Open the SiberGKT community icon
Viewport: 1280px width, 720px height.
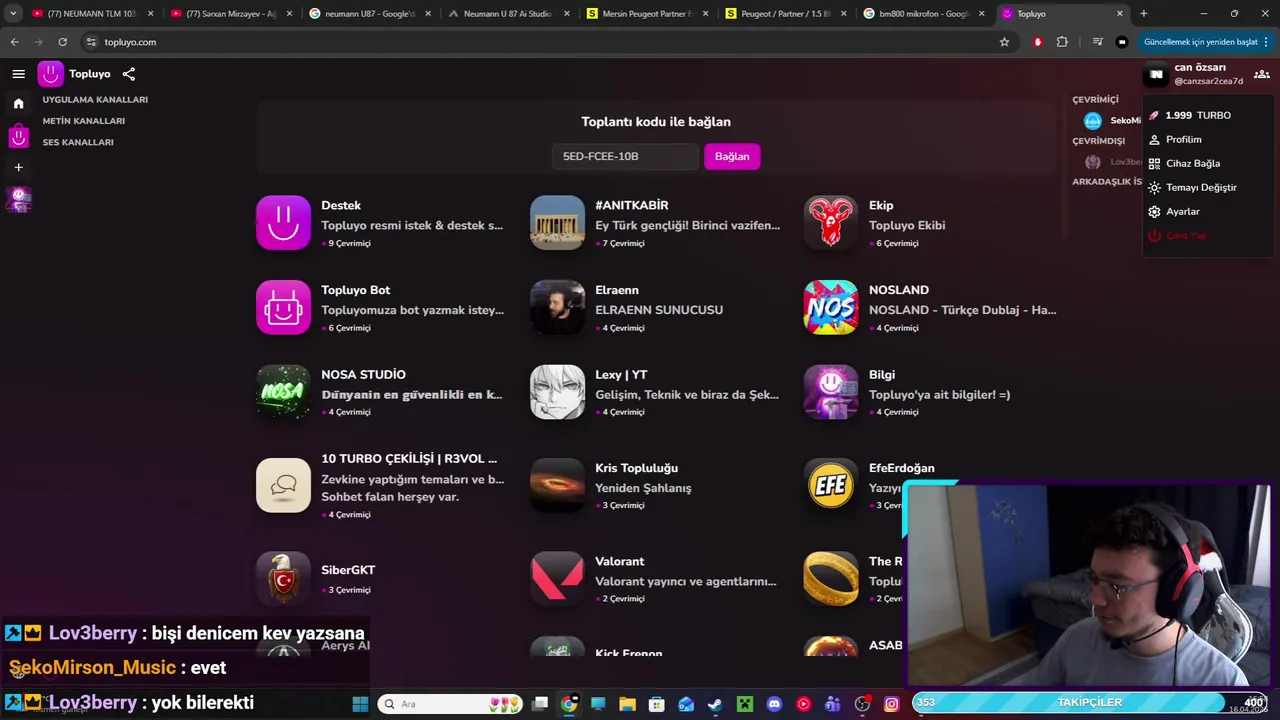pos(283,577)
